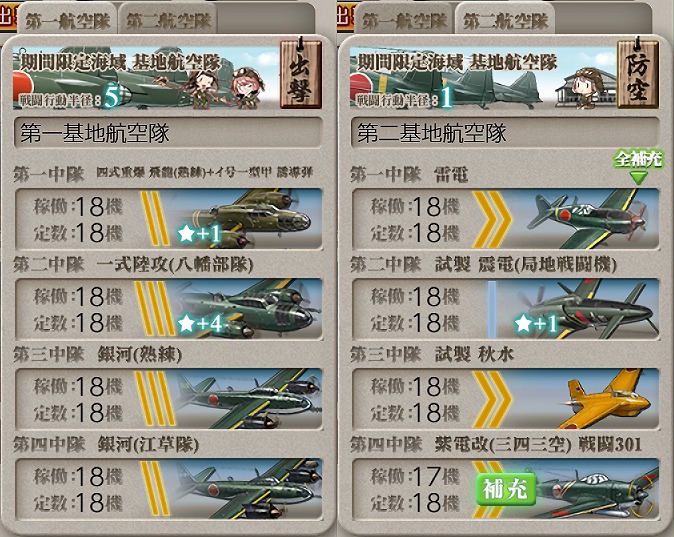
Task: Click the 銀河(熟練) aircraft image
Action: coord(247,399)
